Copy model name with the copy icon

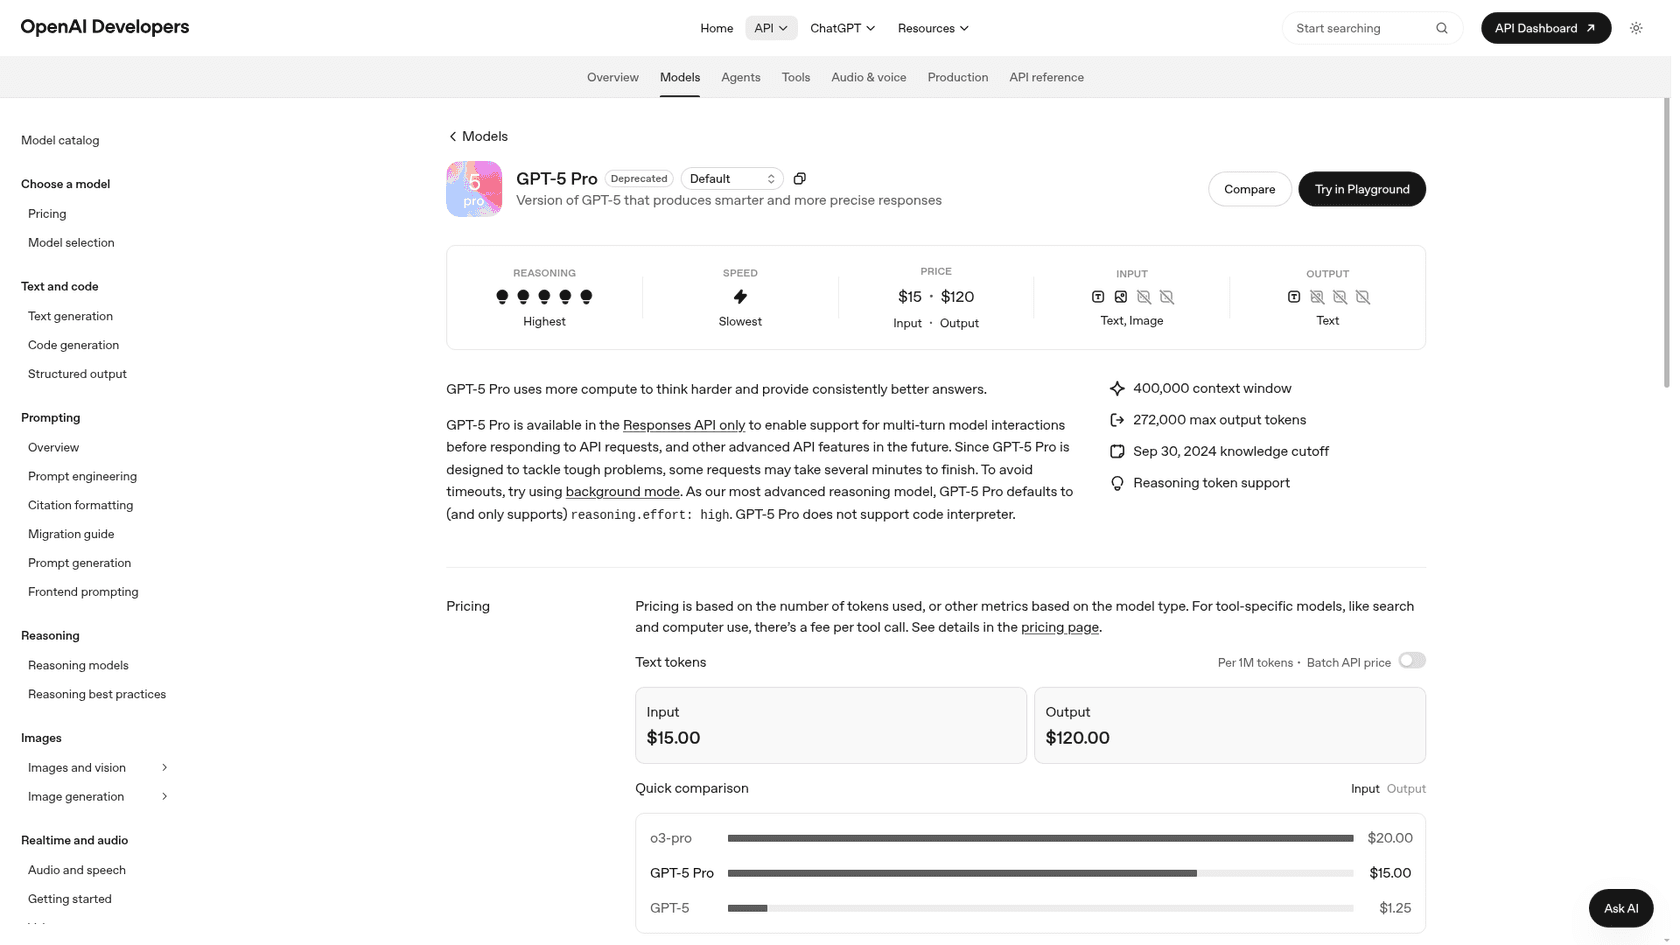pos(799,179)
